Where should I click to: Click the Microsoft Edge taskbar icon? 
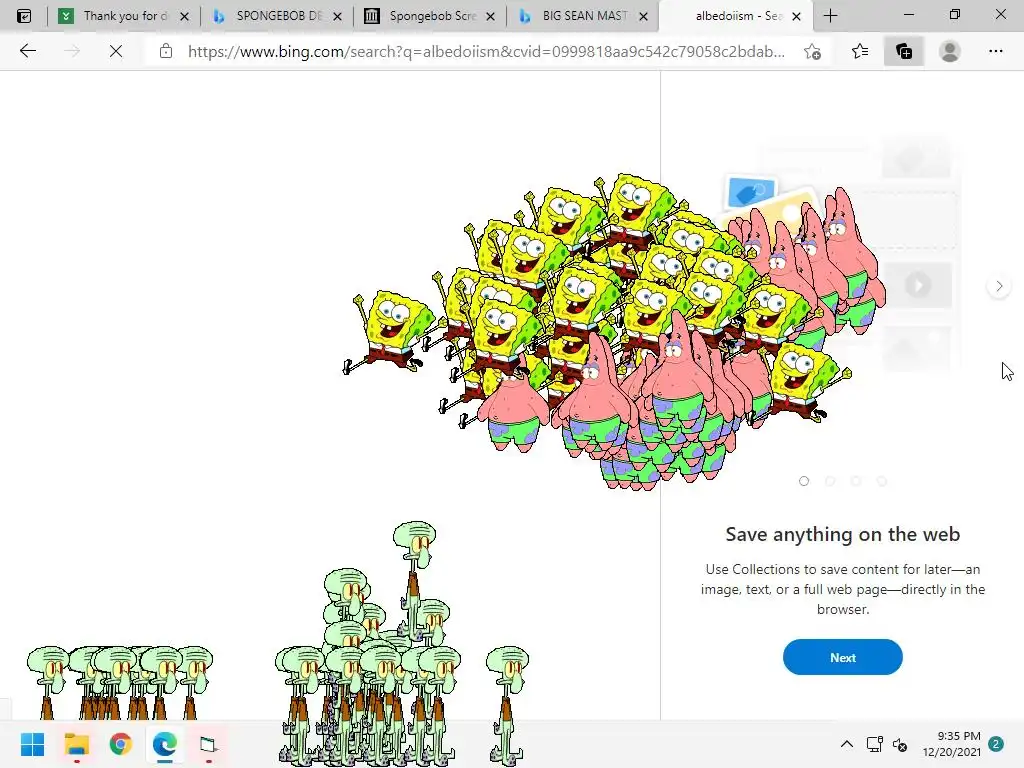(x=165, y=744)
